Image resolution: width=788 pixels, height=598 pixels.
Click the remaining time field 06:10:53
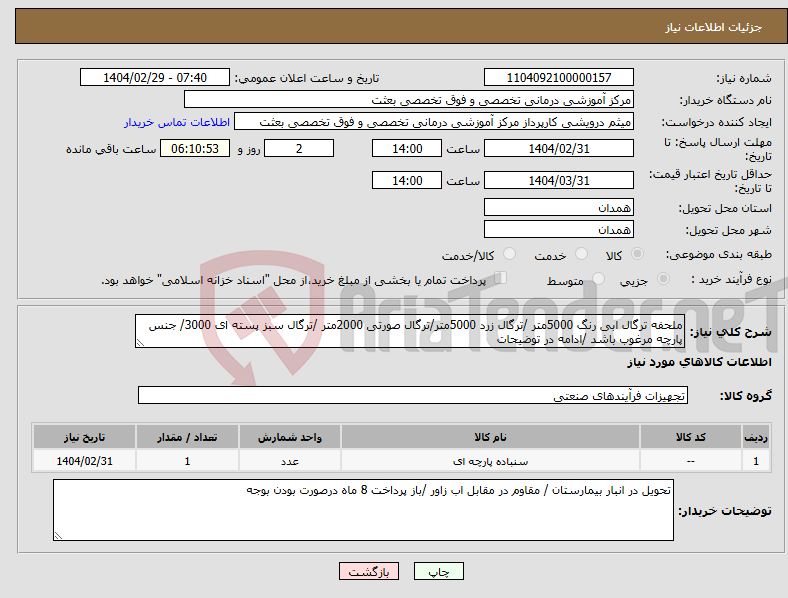coord(195,148)
